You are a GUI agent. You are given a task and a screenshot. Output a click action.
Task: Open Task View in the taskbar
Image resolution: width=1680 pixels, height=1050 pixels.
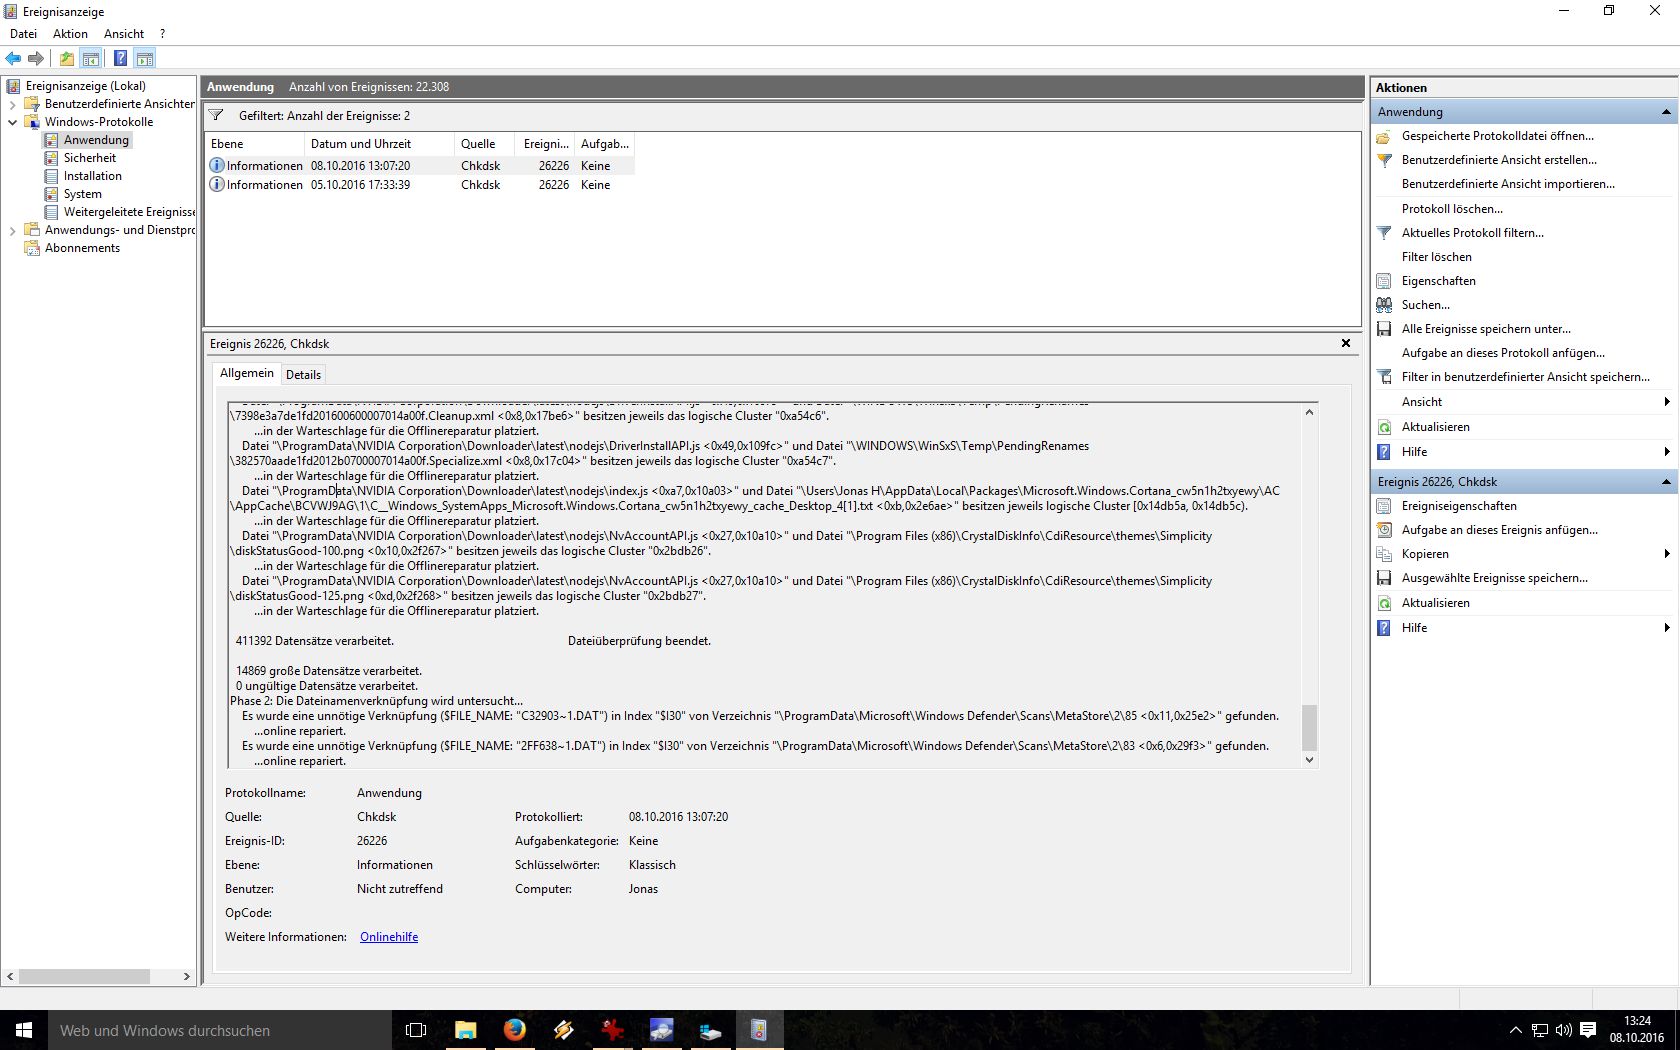pos(416,1030)
